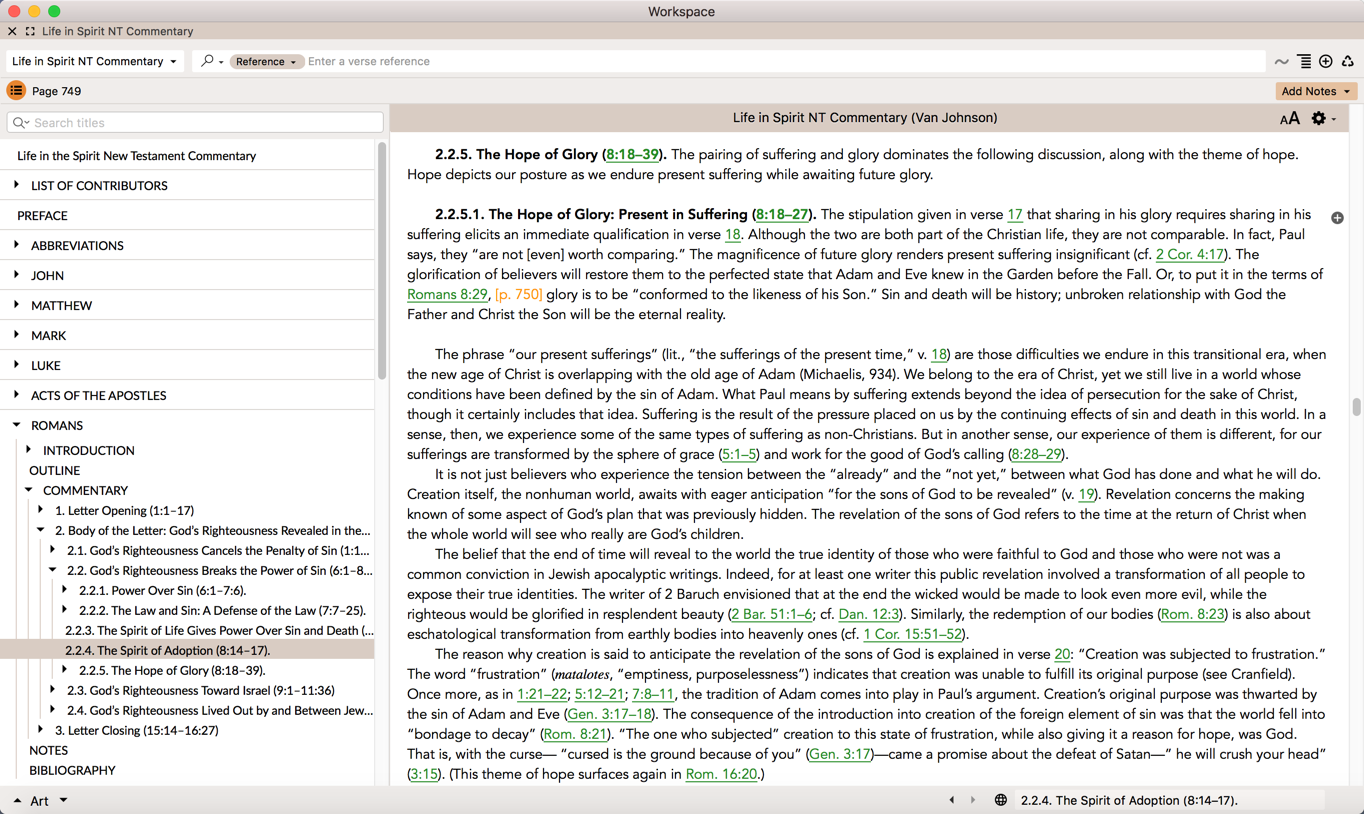Click the globe icon in the status bar
Screen dimensions: 1364x814
1000,800
